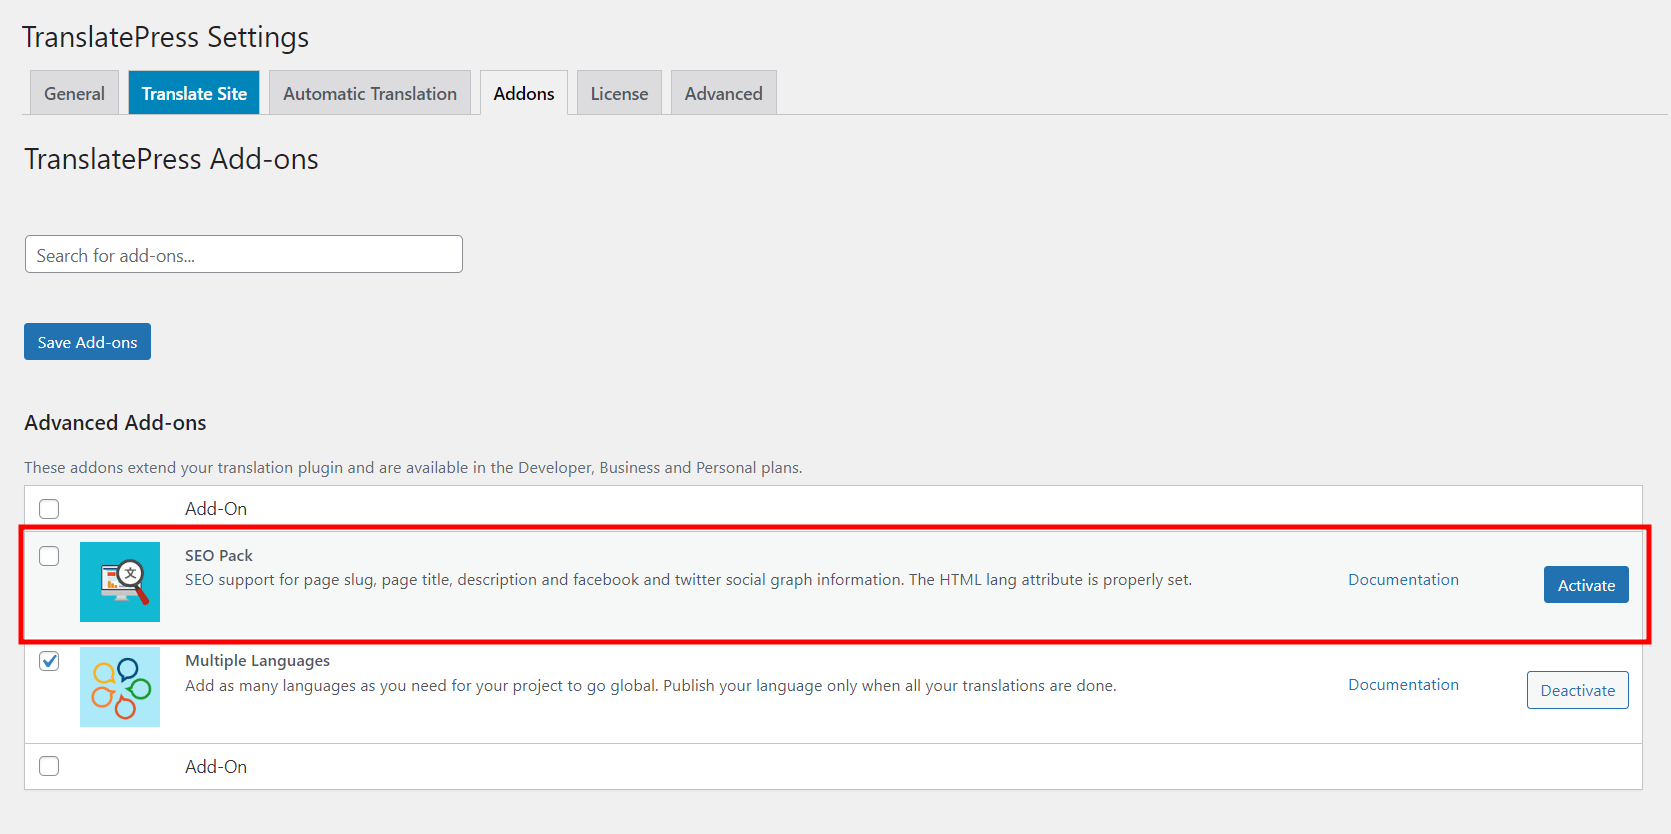The image size is (1671, 834).
Task: Select the Addons tab
Action: pyautogui.click(x=524, y=93)
